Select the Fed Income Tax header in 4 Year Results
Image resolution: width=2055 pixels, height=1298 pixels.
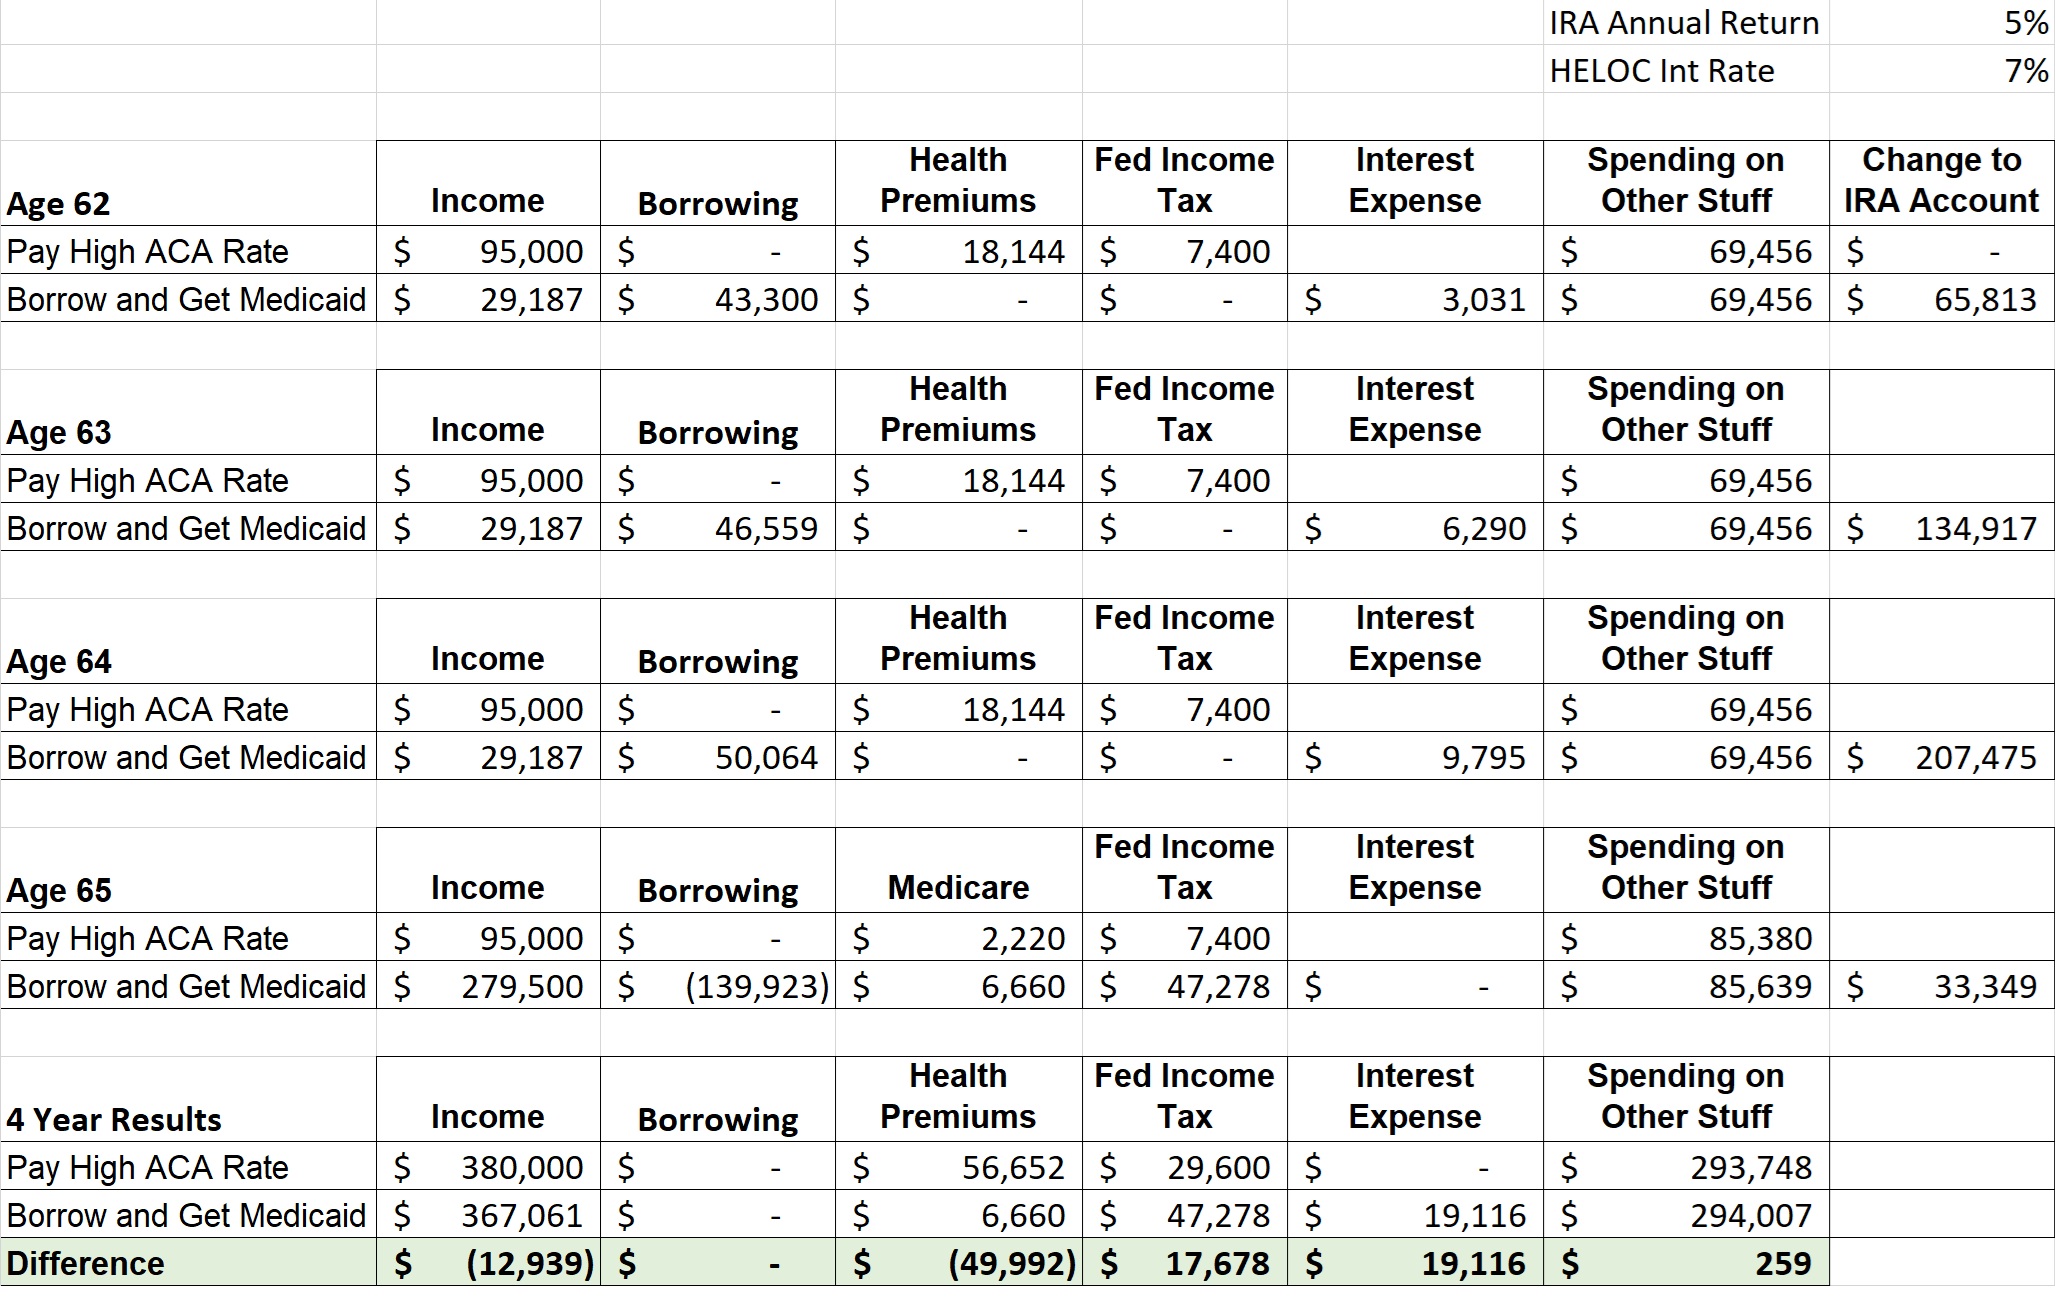tap(1184, 1096)
